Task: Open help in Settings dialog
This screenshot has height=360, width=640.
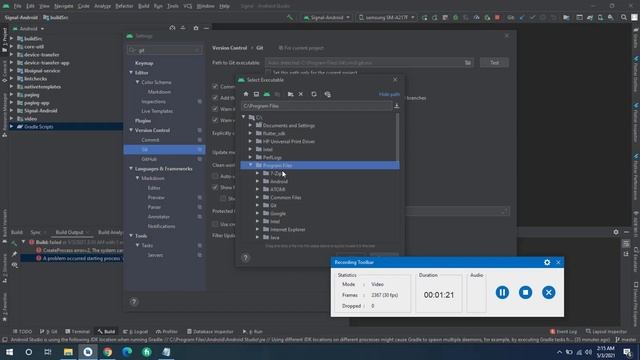Action: [x=133, y=302]
